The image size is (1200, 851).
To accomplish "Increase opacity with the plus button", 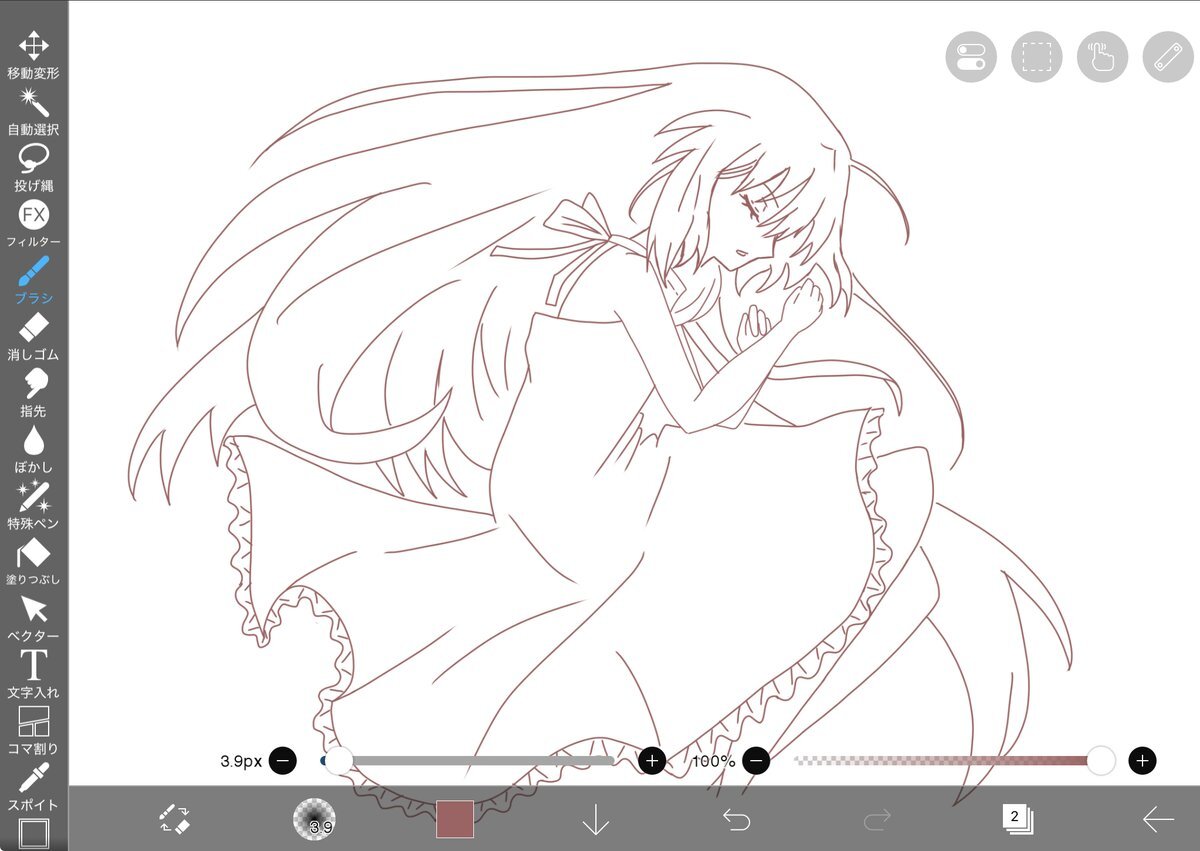I will coord(1142,761).
